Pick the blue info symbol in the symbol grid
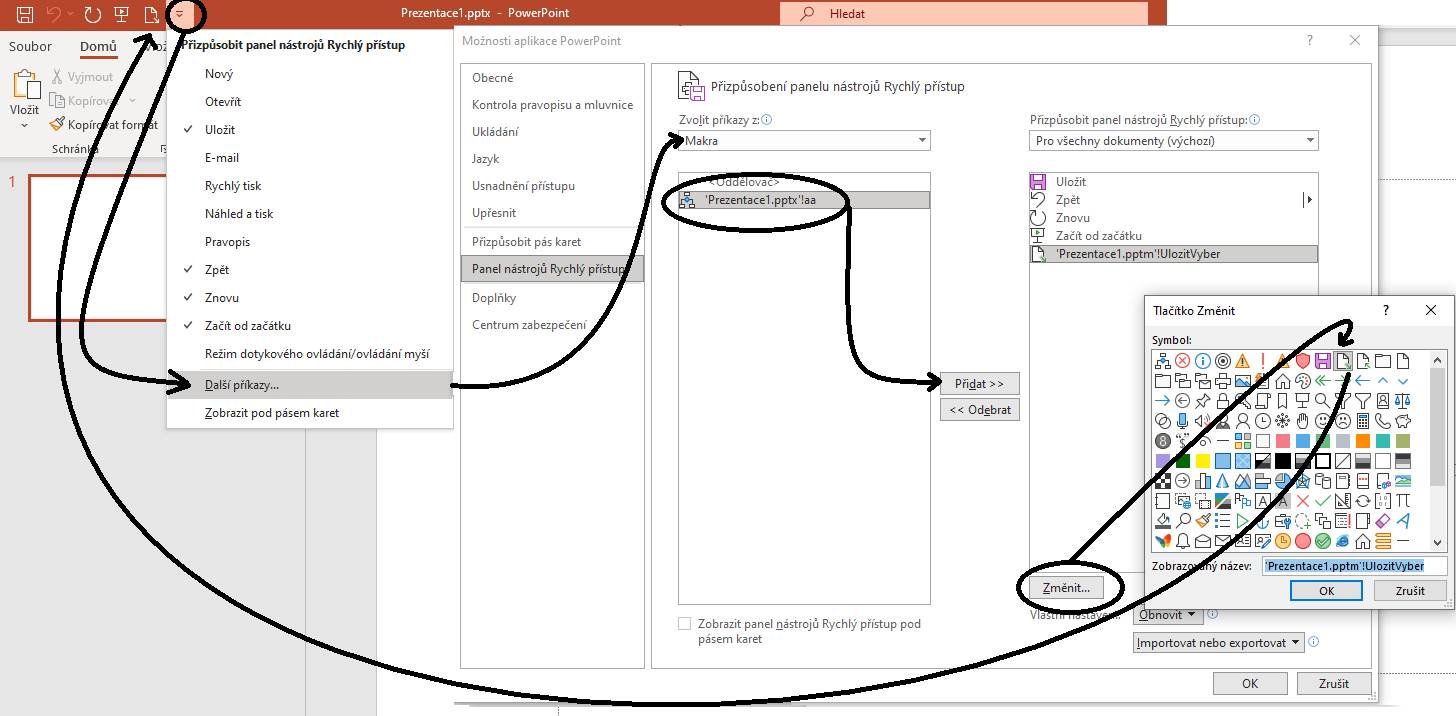 (1202, 361)
